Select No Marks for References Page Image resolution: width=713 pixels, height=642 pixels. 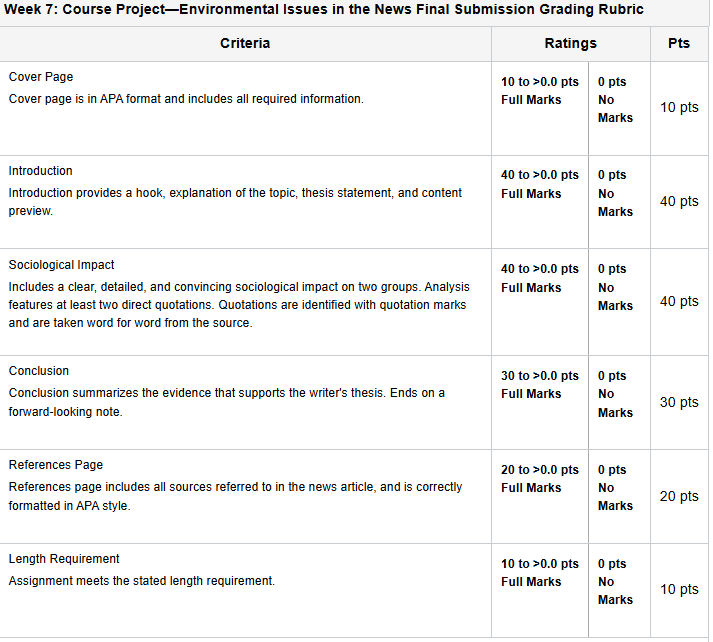coord(619,497)
